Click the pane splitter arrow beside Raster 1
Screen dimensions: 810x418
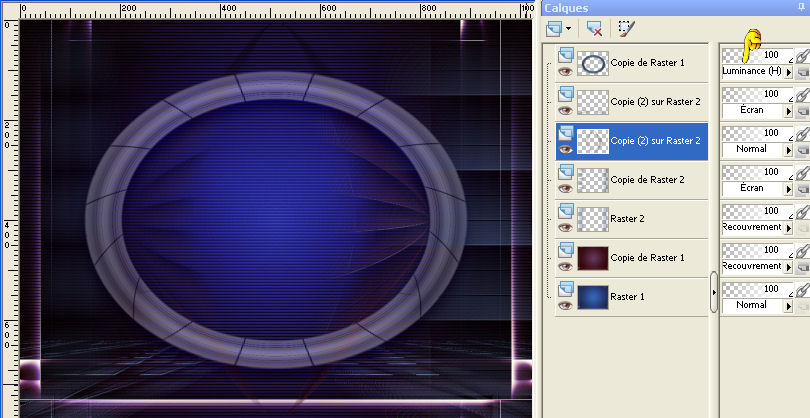click(714, 292)
